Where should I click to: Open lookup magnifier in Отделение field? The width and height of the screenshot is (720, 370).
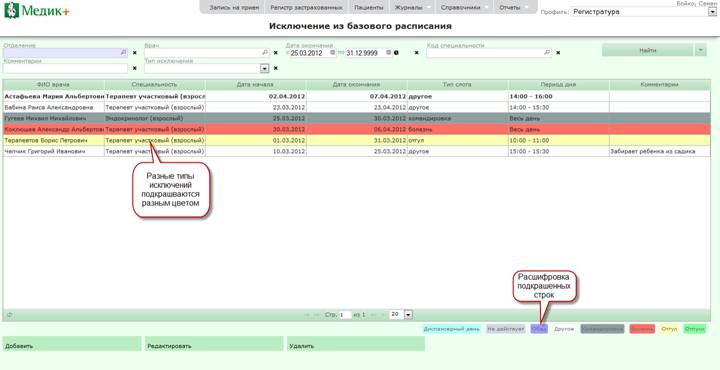123,53
